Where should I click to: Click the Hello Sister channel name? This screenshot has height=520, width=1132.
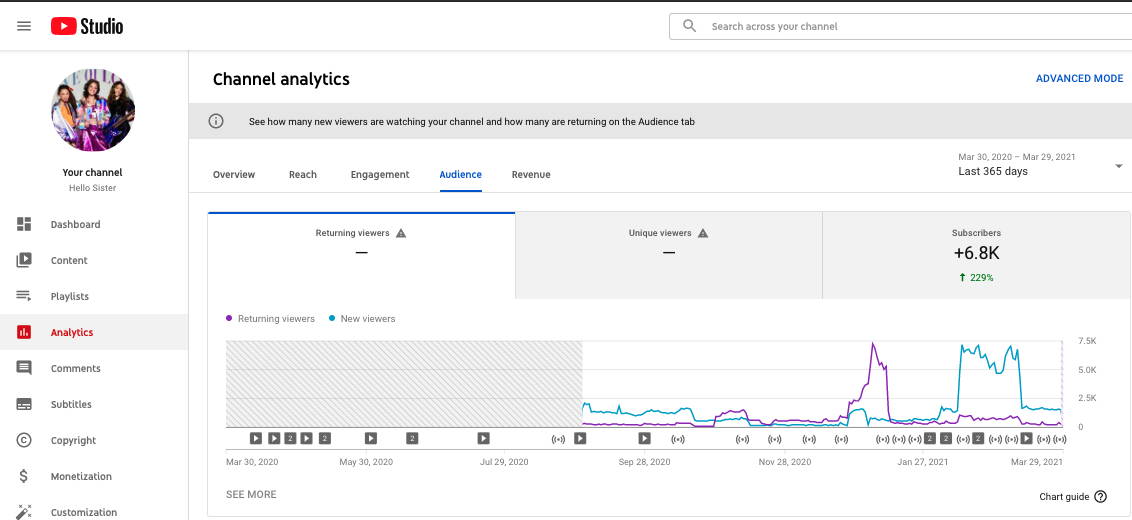point(92,188)
